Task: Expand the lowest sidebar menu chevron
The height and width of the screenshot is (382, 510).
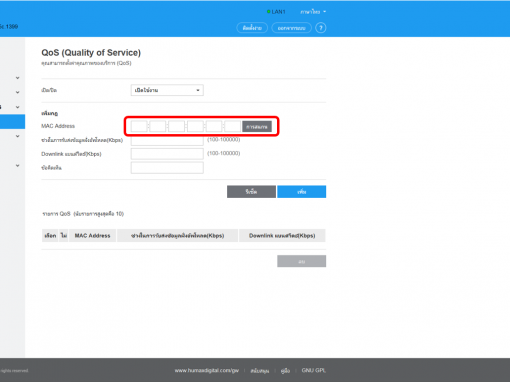Action: 18,165
